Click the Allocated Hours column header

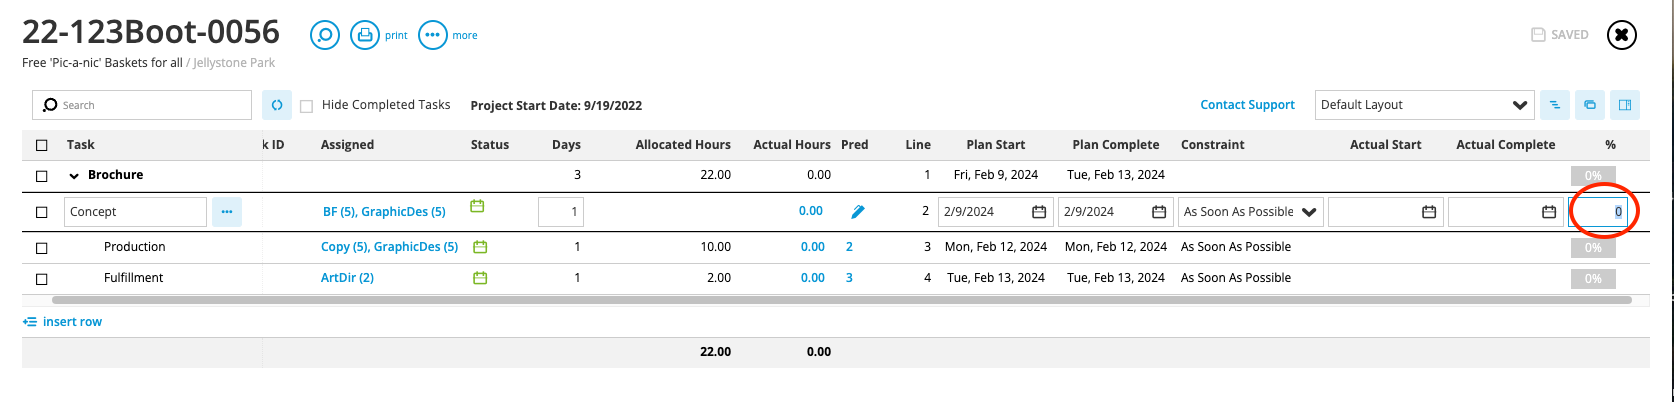[x=683, y=145]
